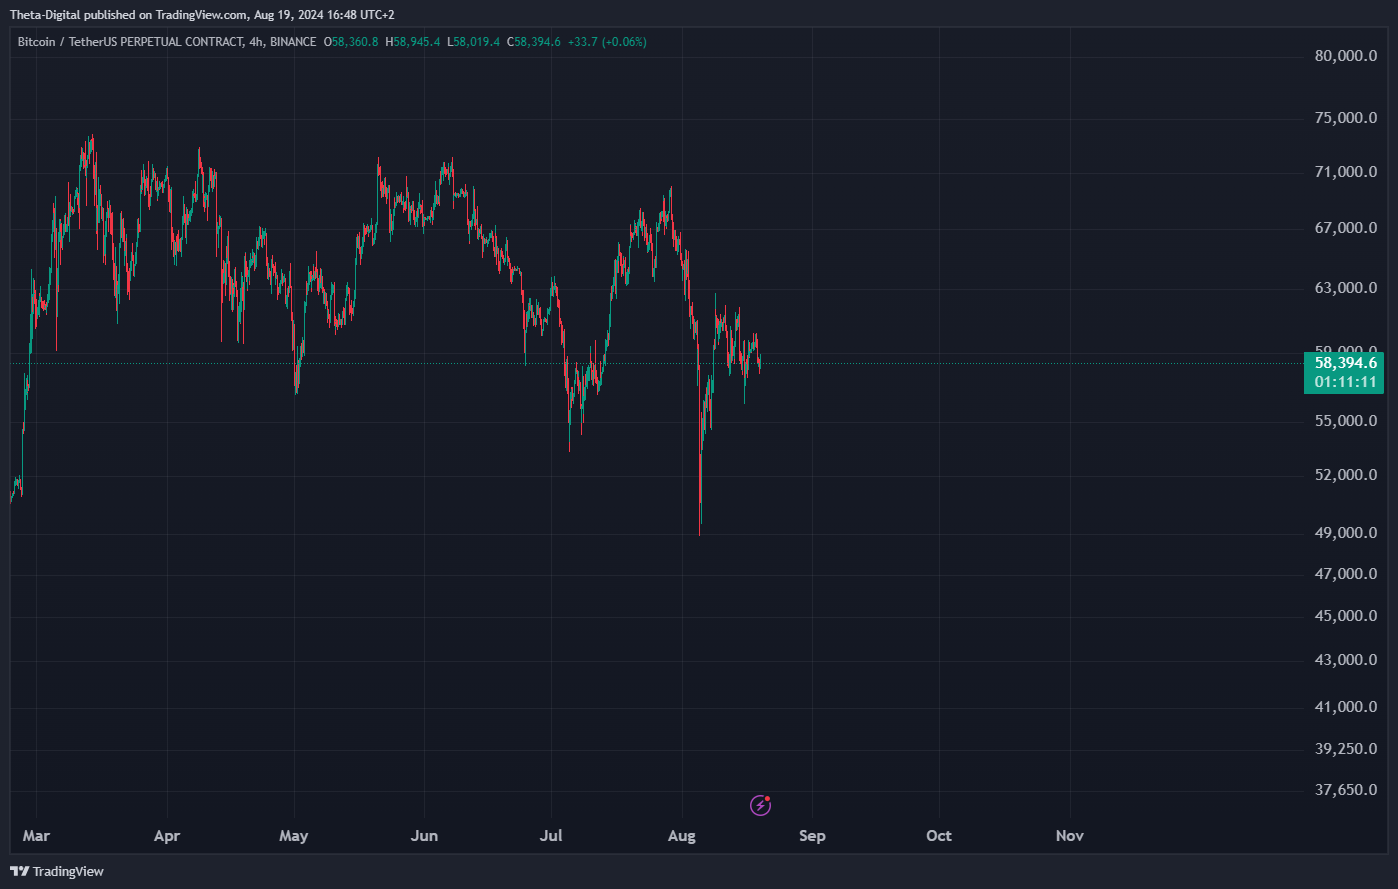
Task: Click the 71,000.0 price axis label
Action: point(1345,172)
